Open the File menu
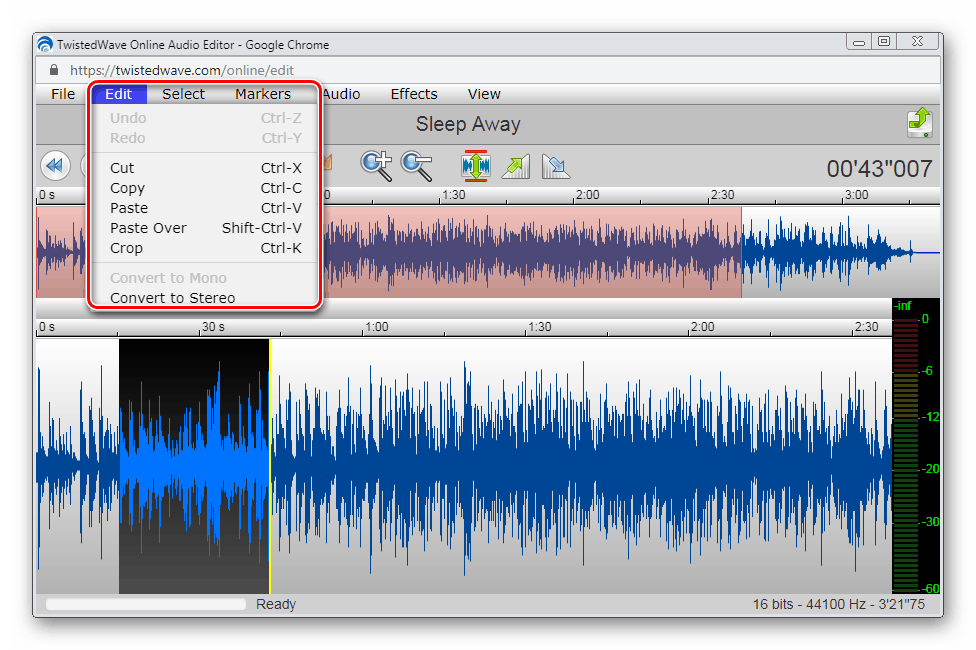The image size is (976, 650). pyautogui.click(x=63, y=94)
